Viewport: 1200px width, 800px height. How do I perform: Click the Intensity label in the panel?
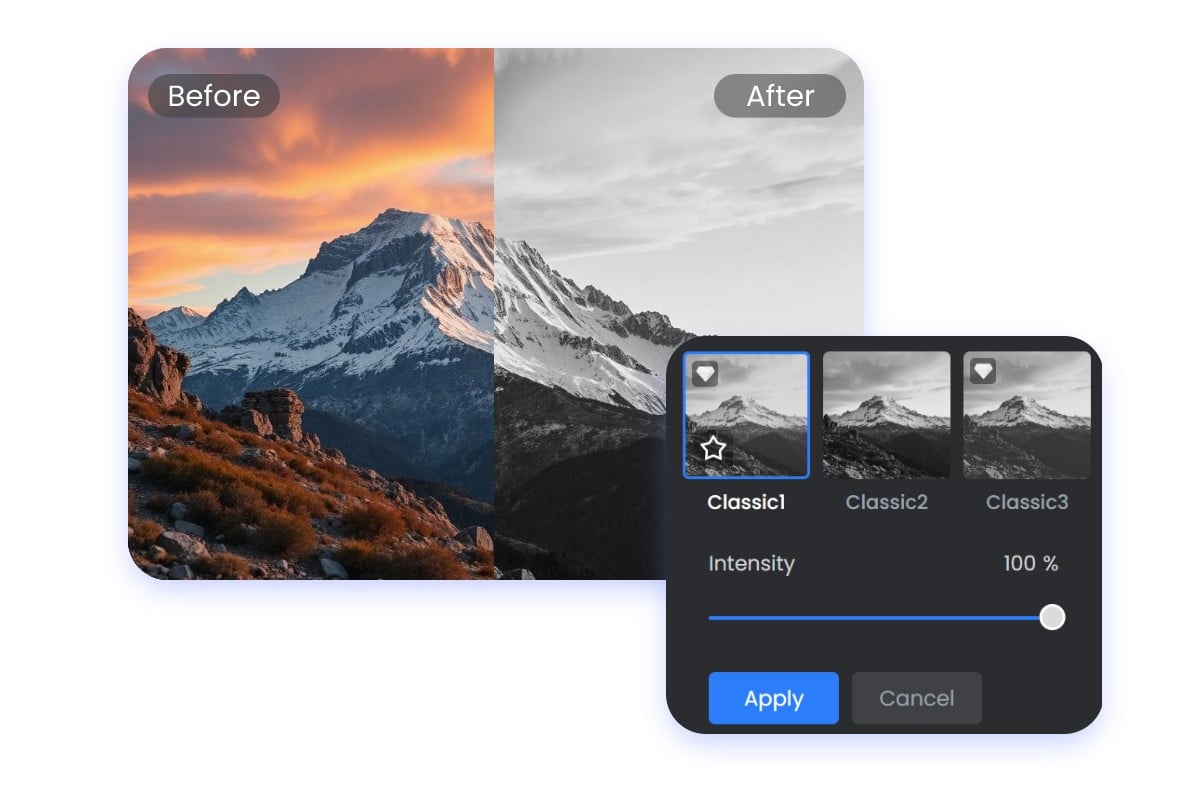point(751,564)
